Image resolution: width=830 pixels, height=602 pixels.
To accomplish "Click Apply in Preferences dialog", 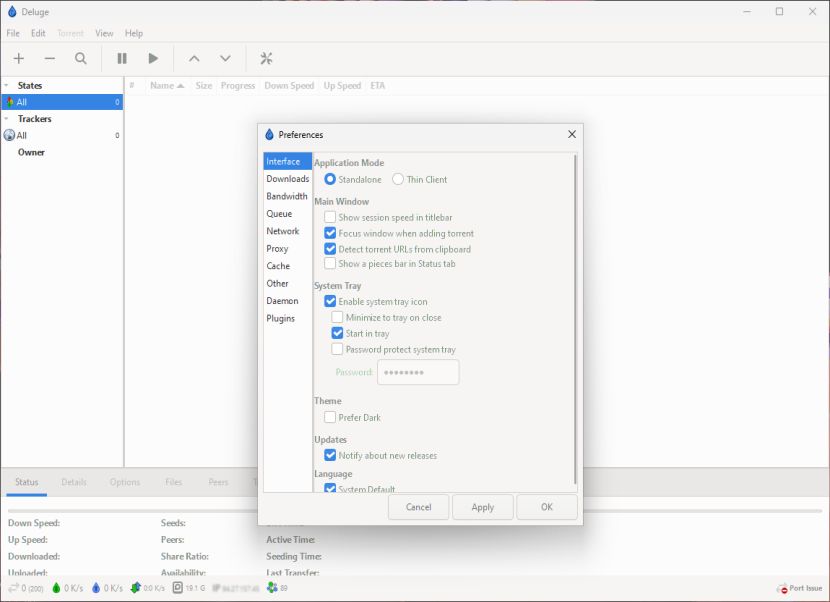I will coord(482,507).
